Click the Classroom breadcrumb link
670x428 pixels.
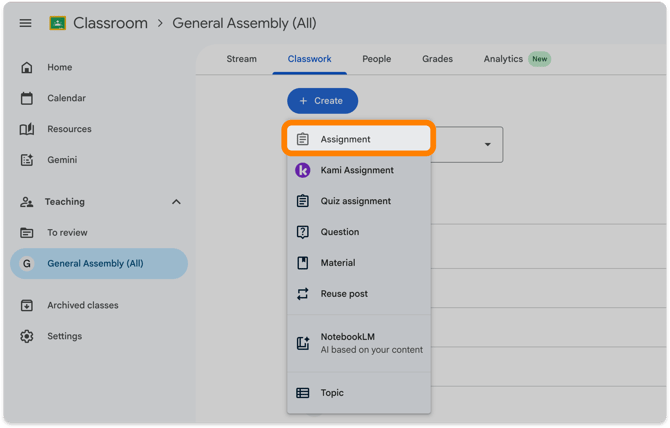tap(110, 23)
